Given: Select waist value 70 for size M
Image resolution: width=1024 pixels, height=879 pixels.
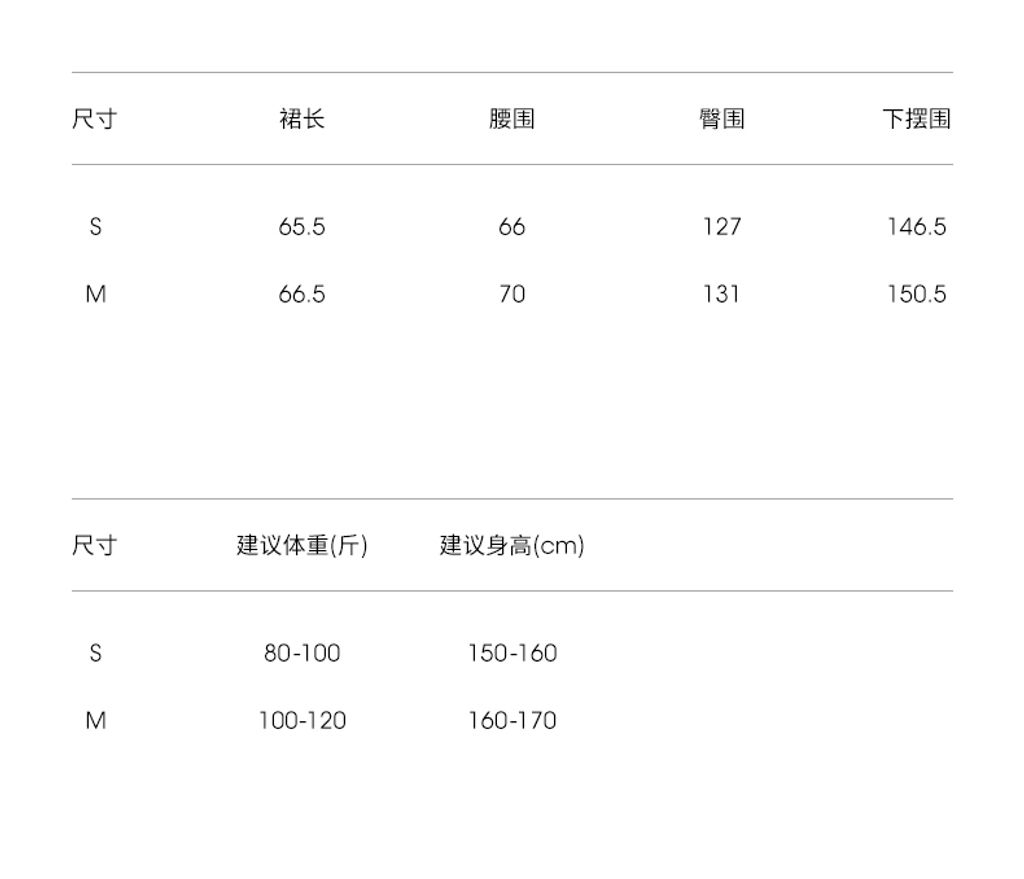Looking at the screenshot, I should coord(512,294).
